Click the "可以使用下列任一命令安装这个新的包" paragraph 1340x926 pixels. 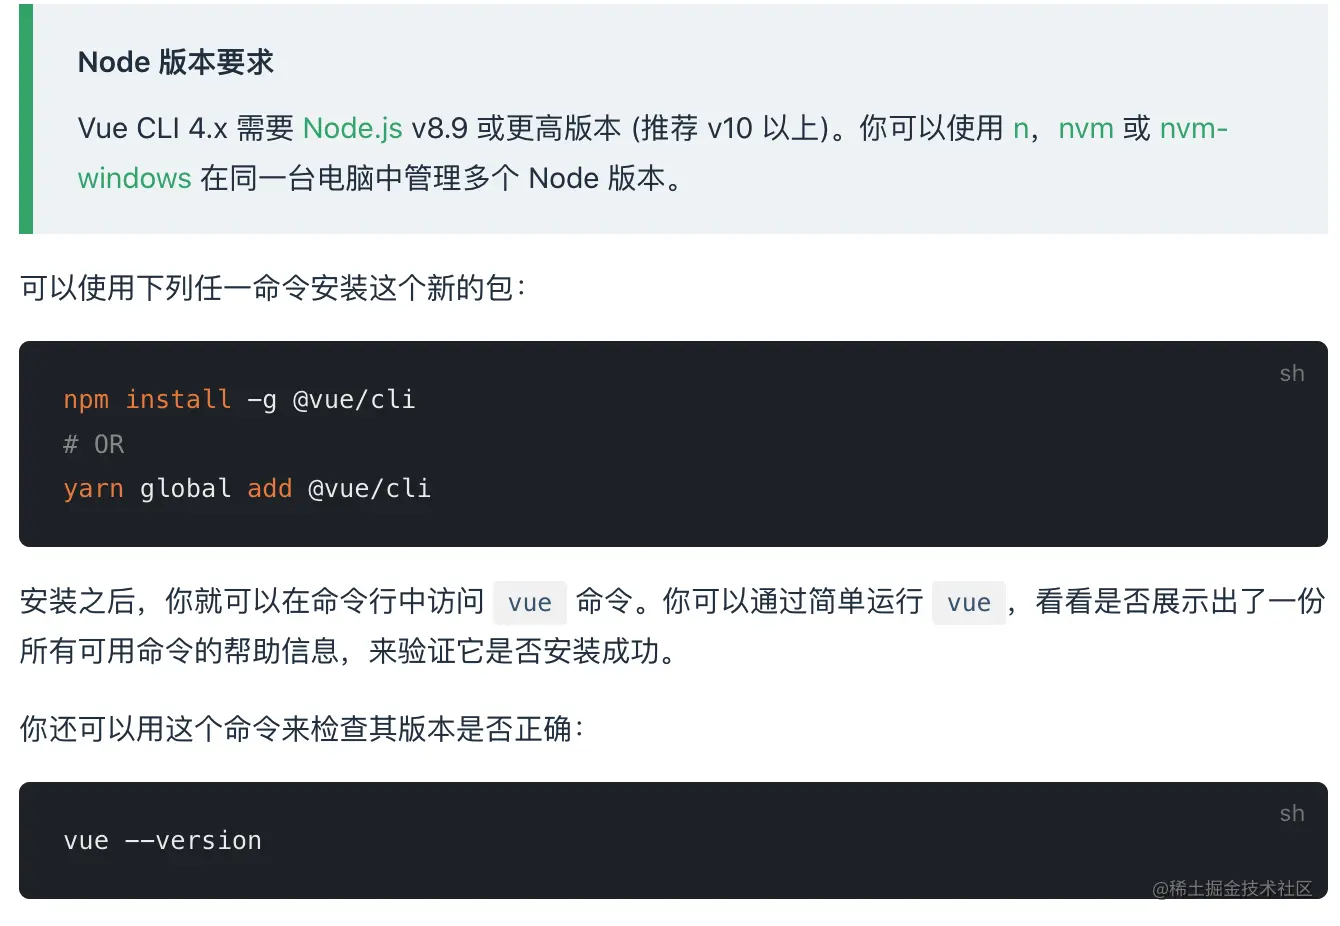click(x=272, y=289)
